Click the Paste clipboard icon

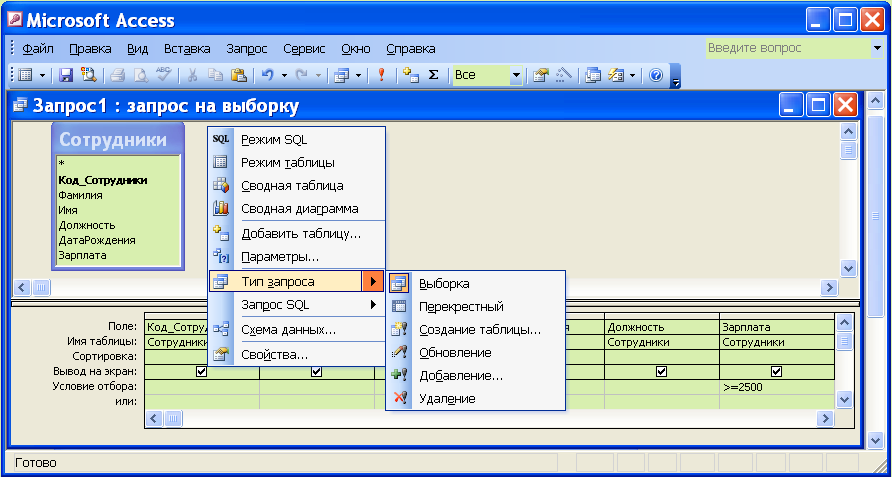(238, 75)
